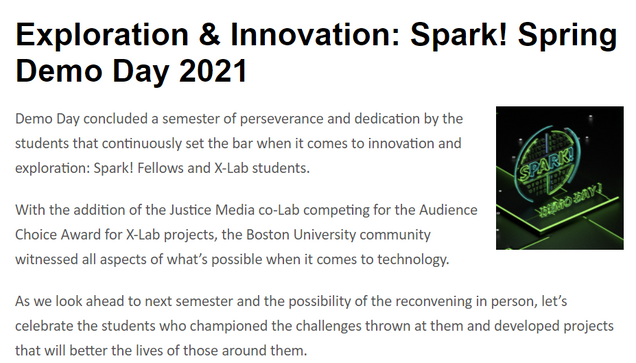
Task: Click the paragraph starting Demo Day concluded
Action: point(239,143)
